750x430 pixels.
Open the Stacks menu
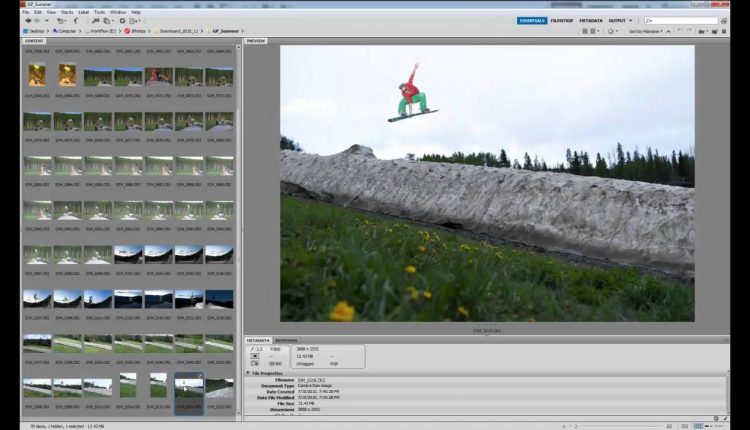(x=67, y=12)
